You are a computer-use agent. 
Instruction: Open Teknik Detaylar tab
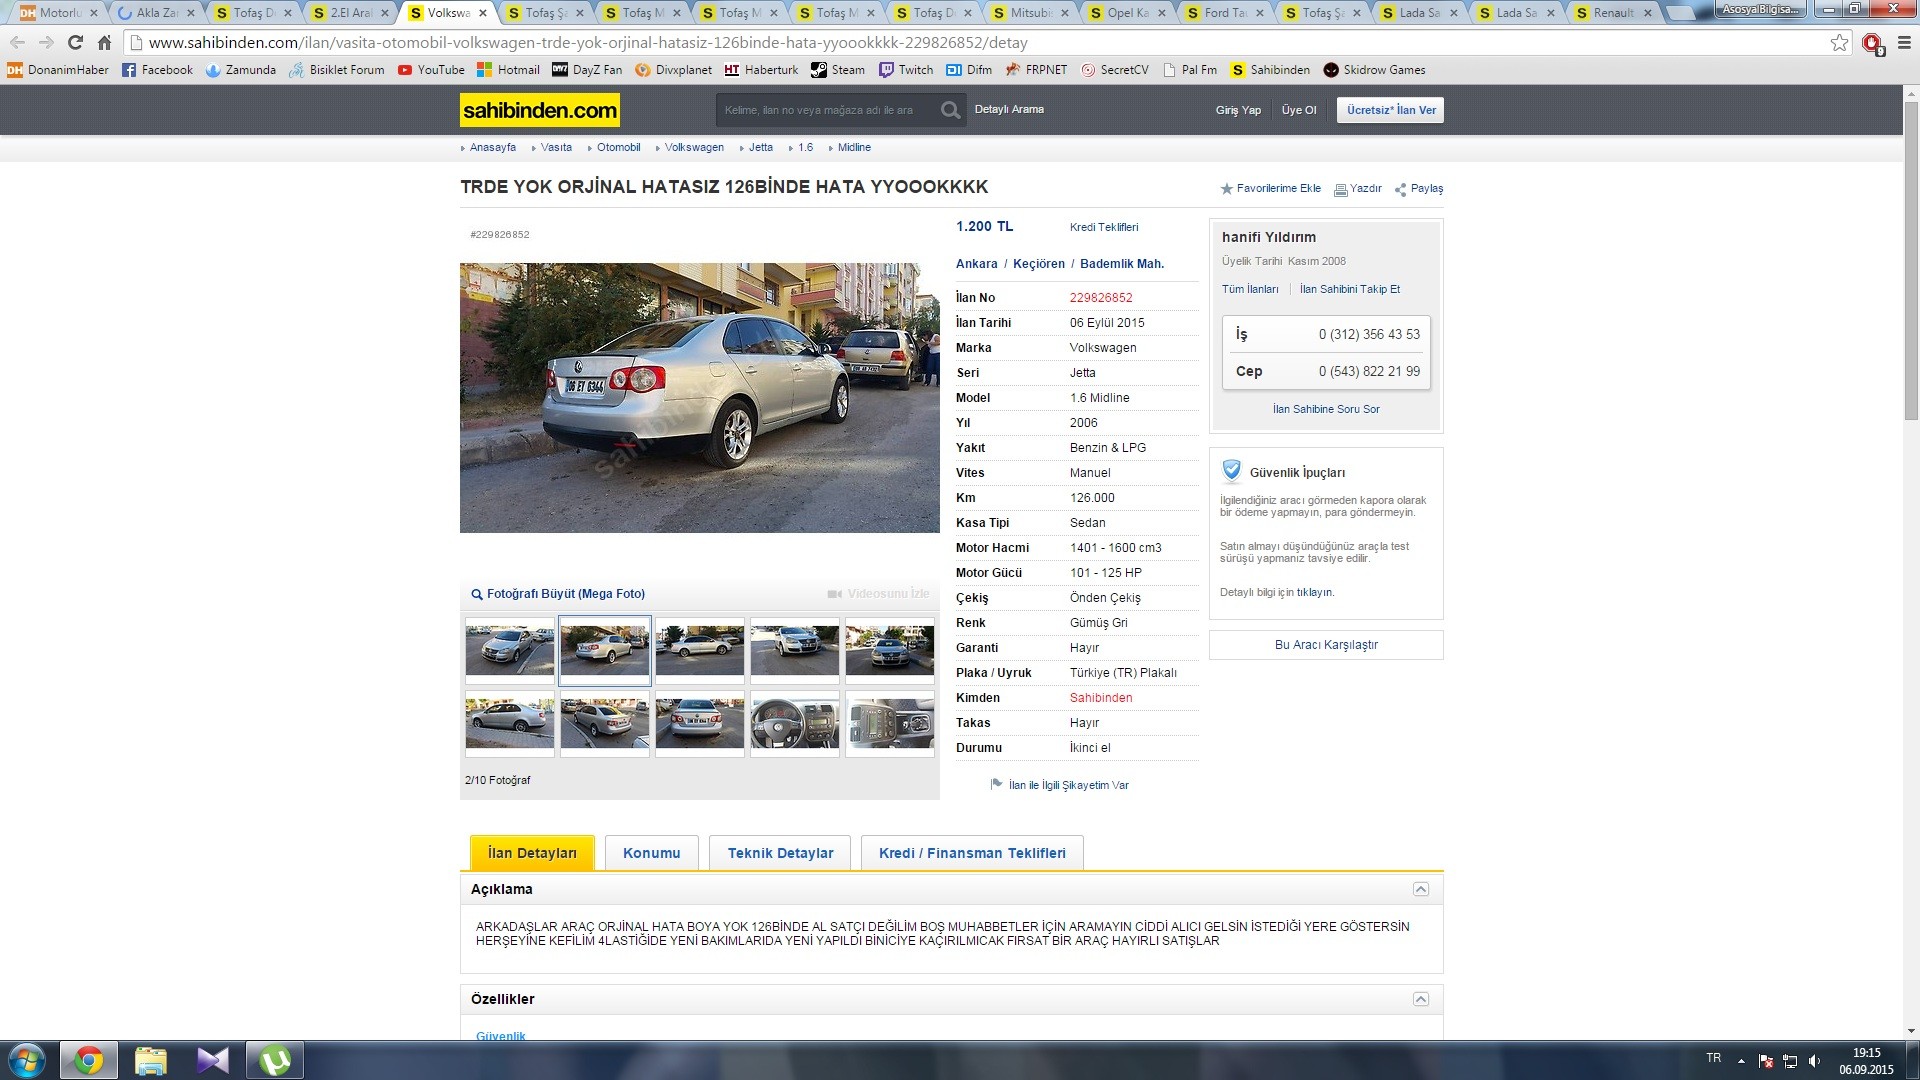coord(780,853)
